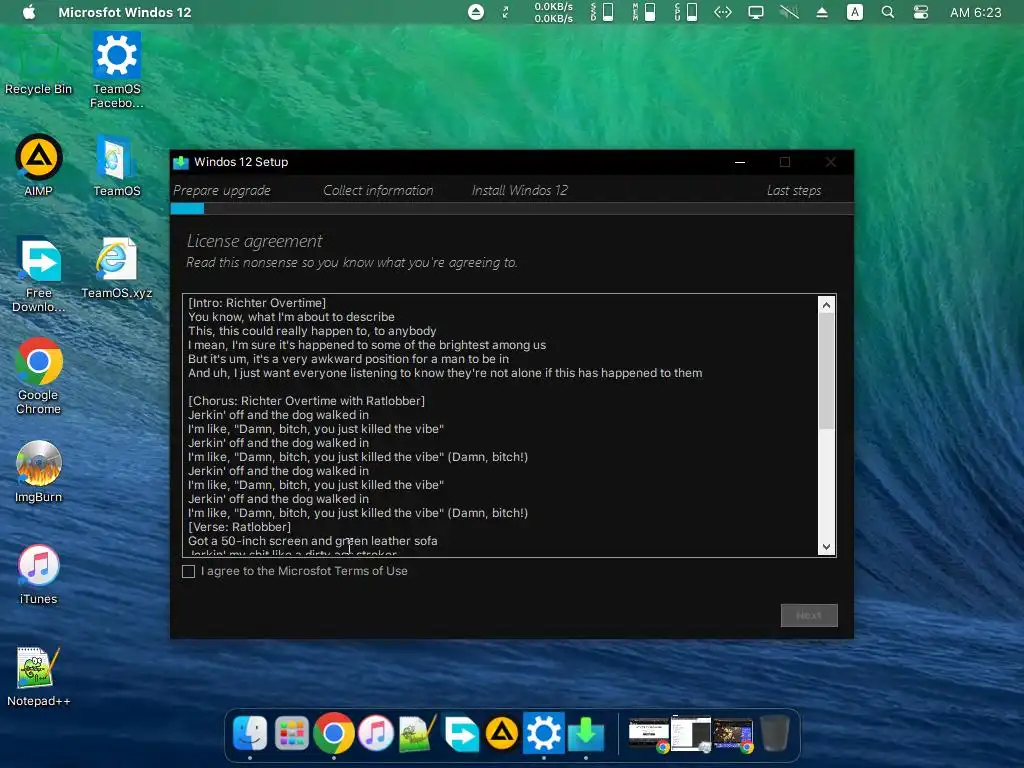
Task: Click the eject icon in menu bar
Action: pyautogui.click(x=822, y=12)
